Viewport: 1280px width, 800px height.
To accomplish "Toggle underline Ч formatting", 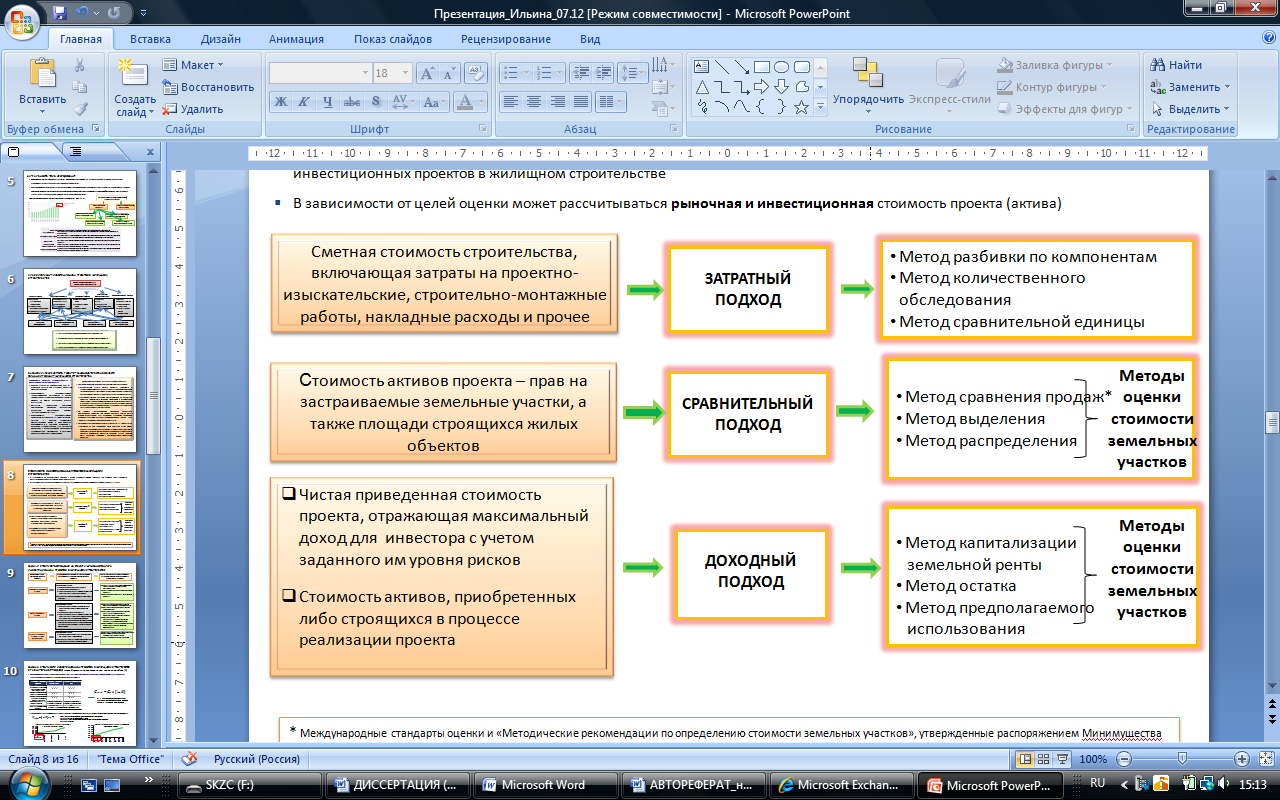I will (327, 102).
